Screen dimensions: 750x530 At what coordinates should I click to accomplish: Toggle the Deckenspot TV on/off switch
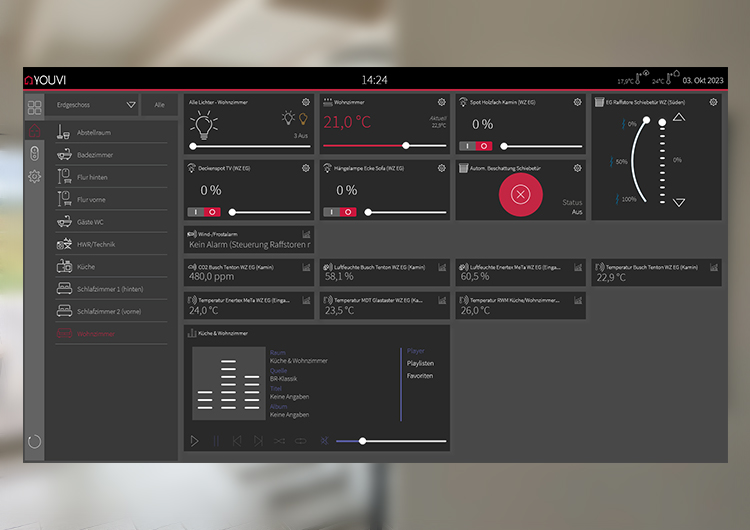click(x=203, y=212)
